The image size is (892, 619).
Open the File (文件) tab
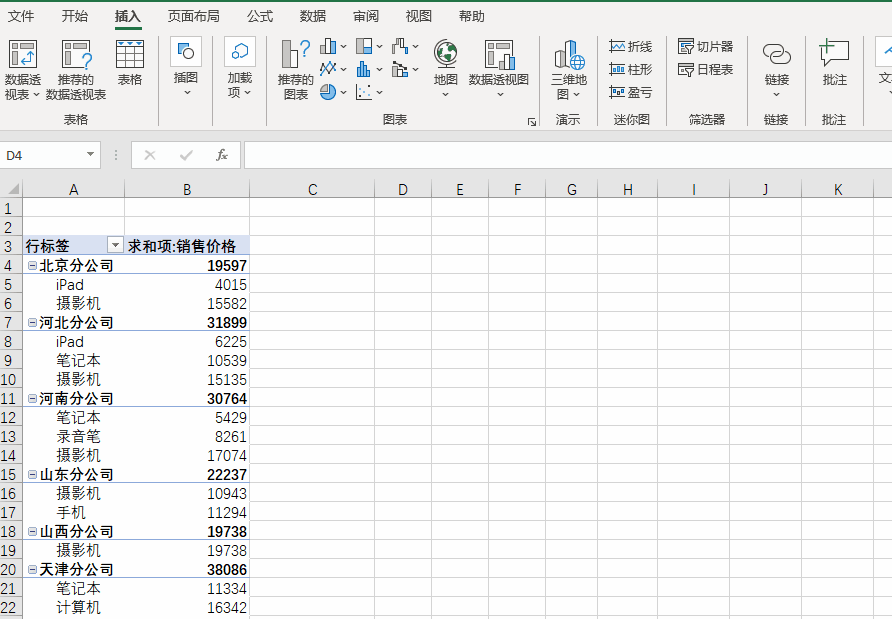tap(21, 16)
